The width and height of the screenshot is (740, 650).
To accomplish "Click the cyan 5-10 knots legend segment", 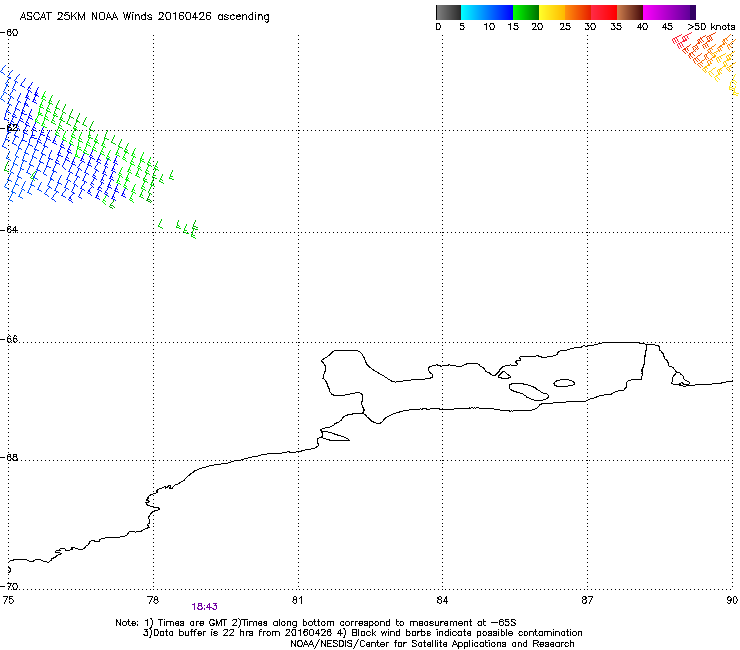I will pos(474,12).
